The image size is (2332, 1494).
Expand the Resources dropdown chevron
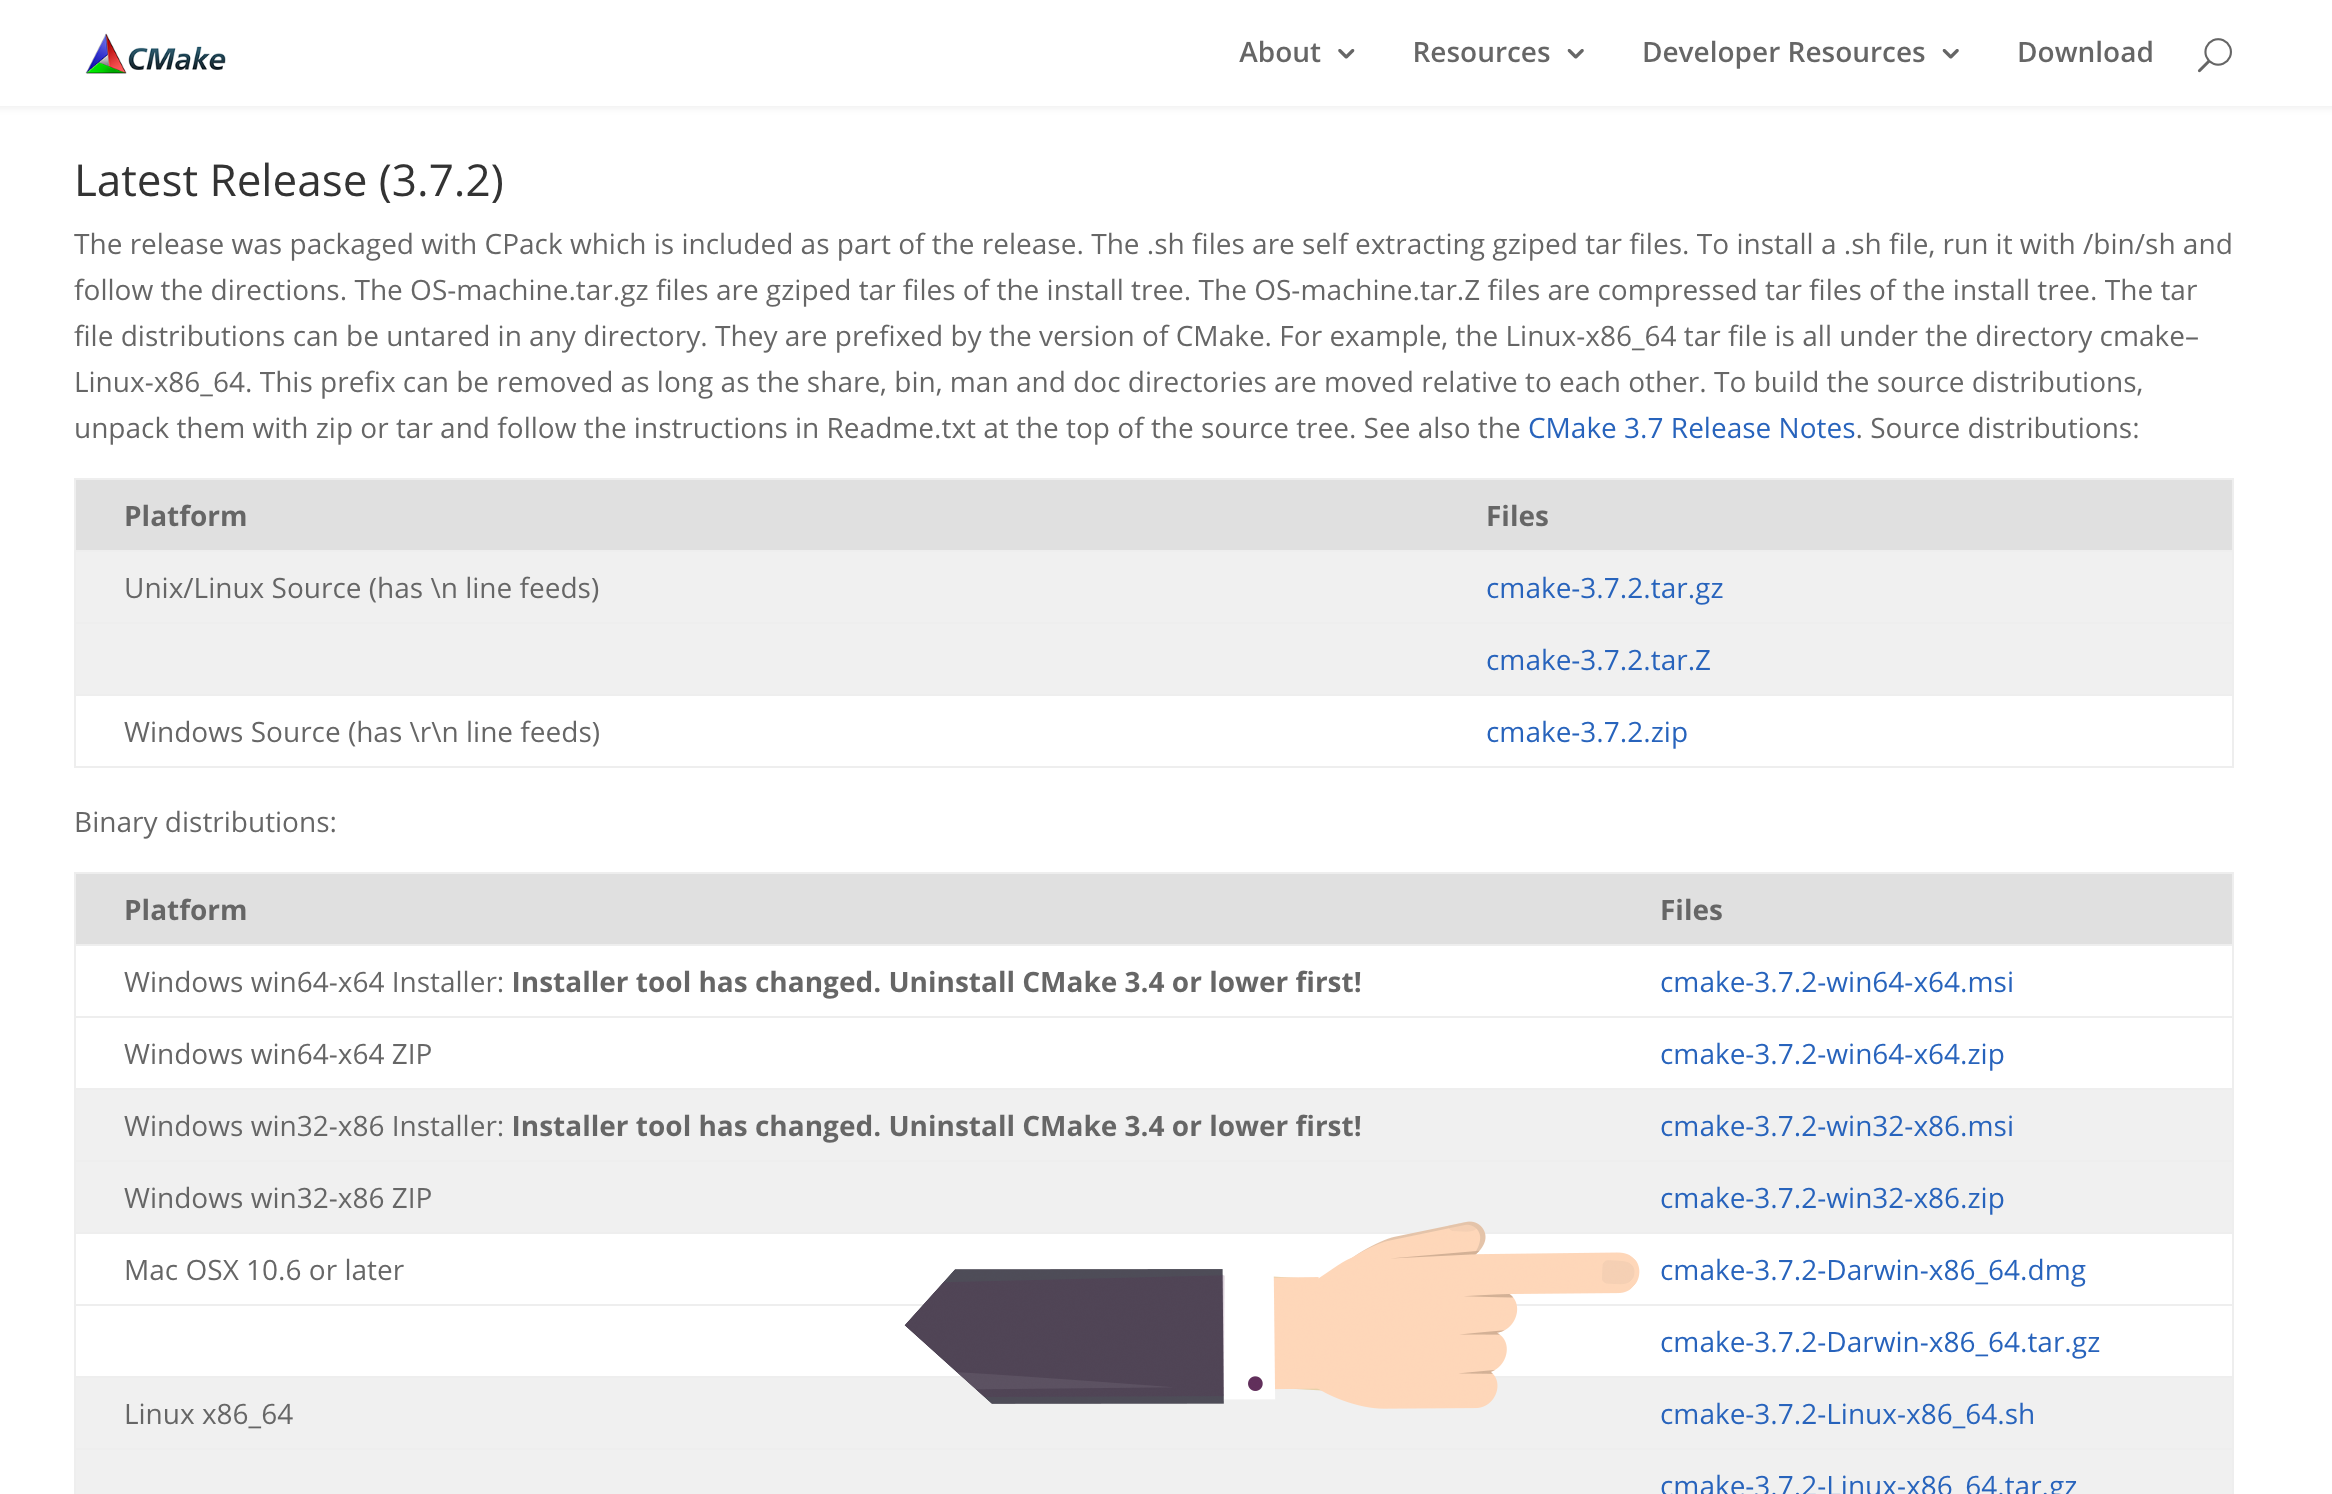coord(1576,54)
